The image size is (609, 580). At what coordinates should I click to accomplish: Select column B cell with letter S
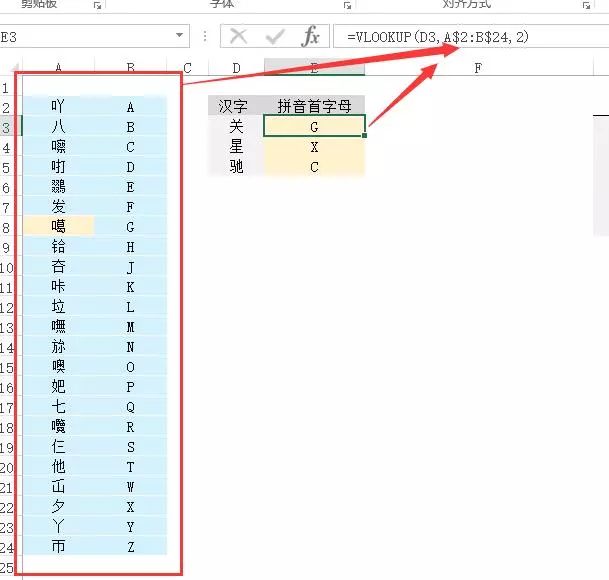pyautogui.click(x=130, y=447)
